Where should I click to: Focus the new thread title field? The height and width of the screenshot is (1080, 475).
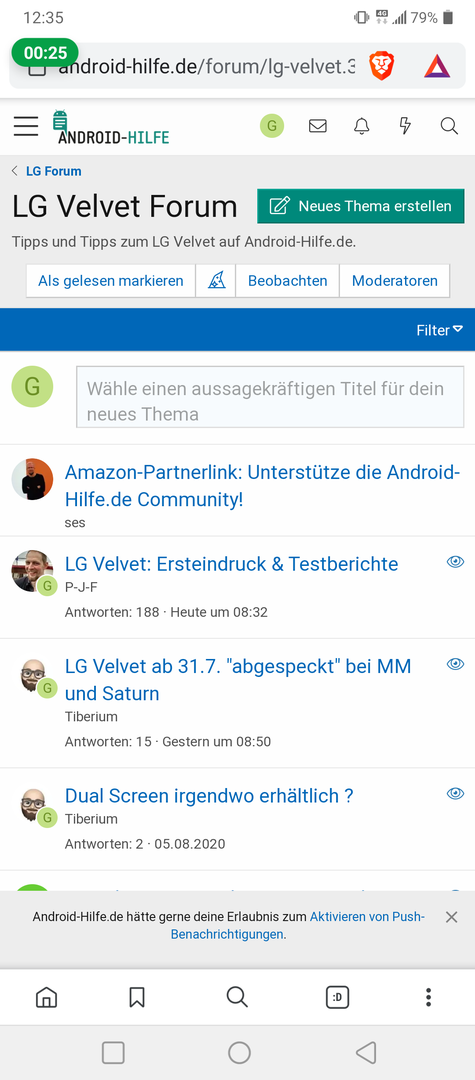270,397
